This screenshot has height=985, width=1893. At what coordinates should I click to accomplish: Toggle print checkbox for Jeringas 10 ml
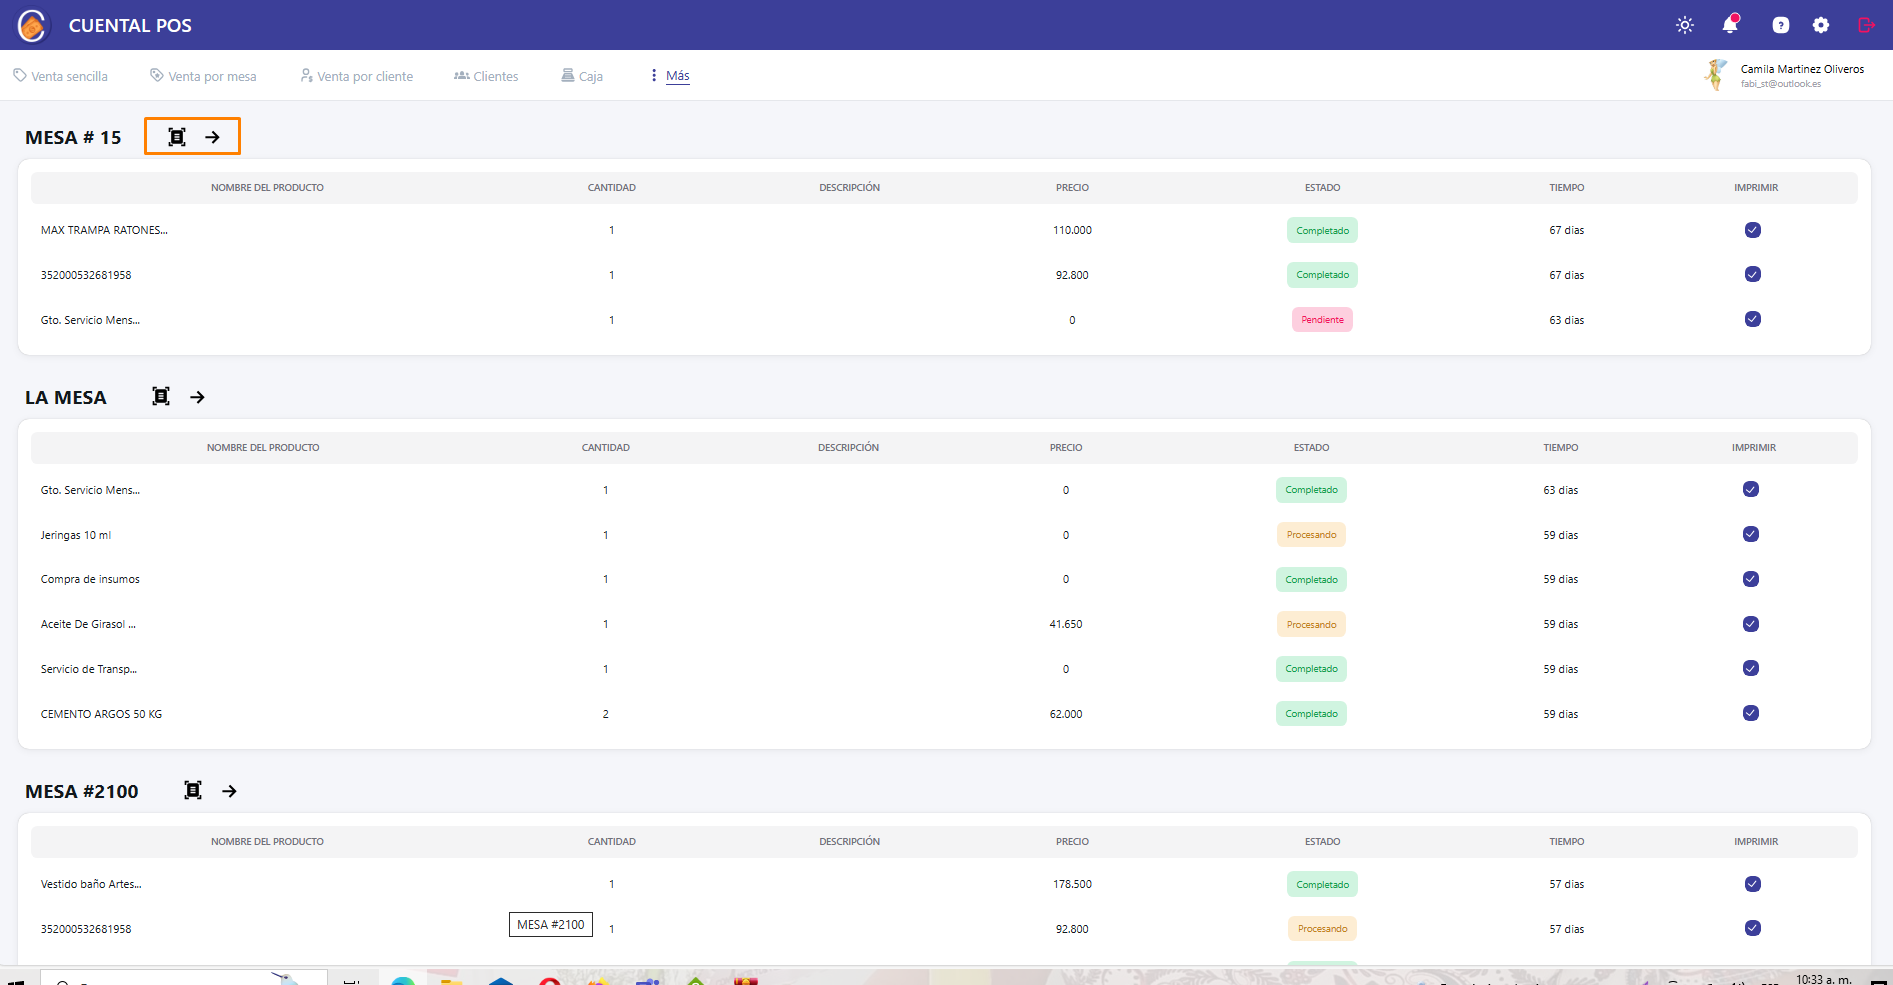coord(1750,534)
